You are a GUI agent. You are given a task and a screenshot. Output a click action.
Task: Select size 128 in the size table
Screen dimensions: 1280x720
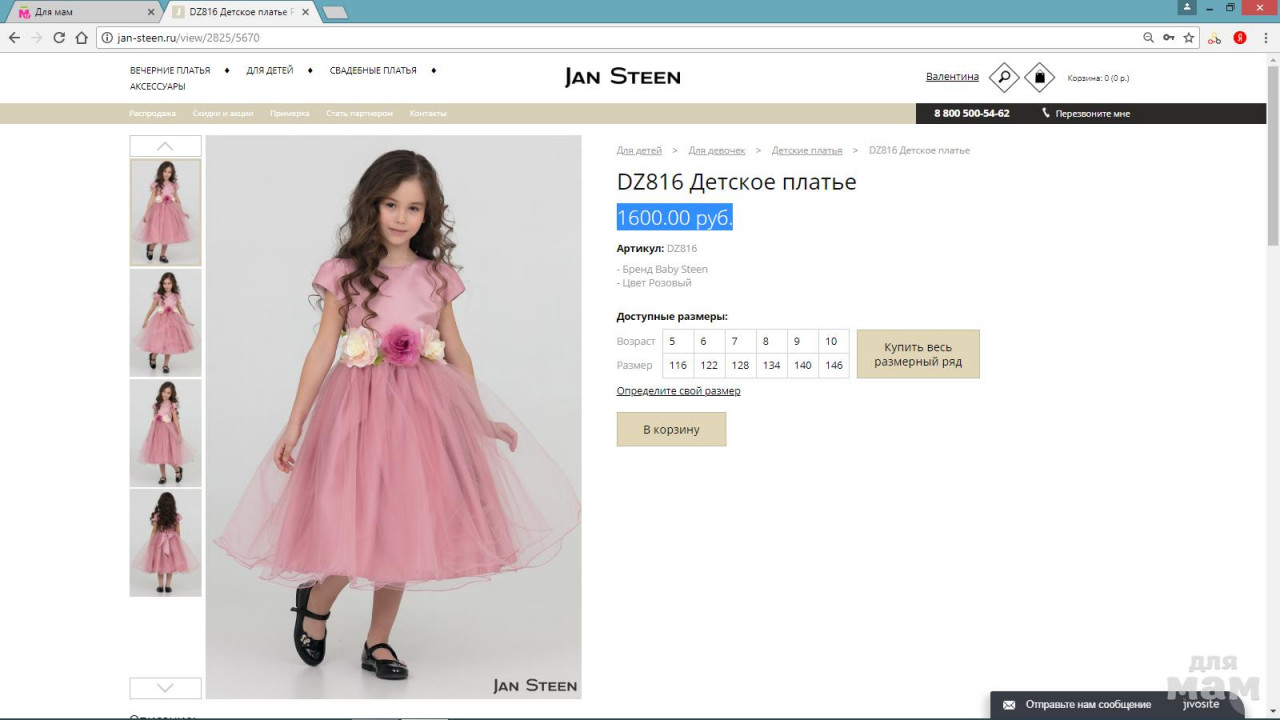tap(740, 365)
